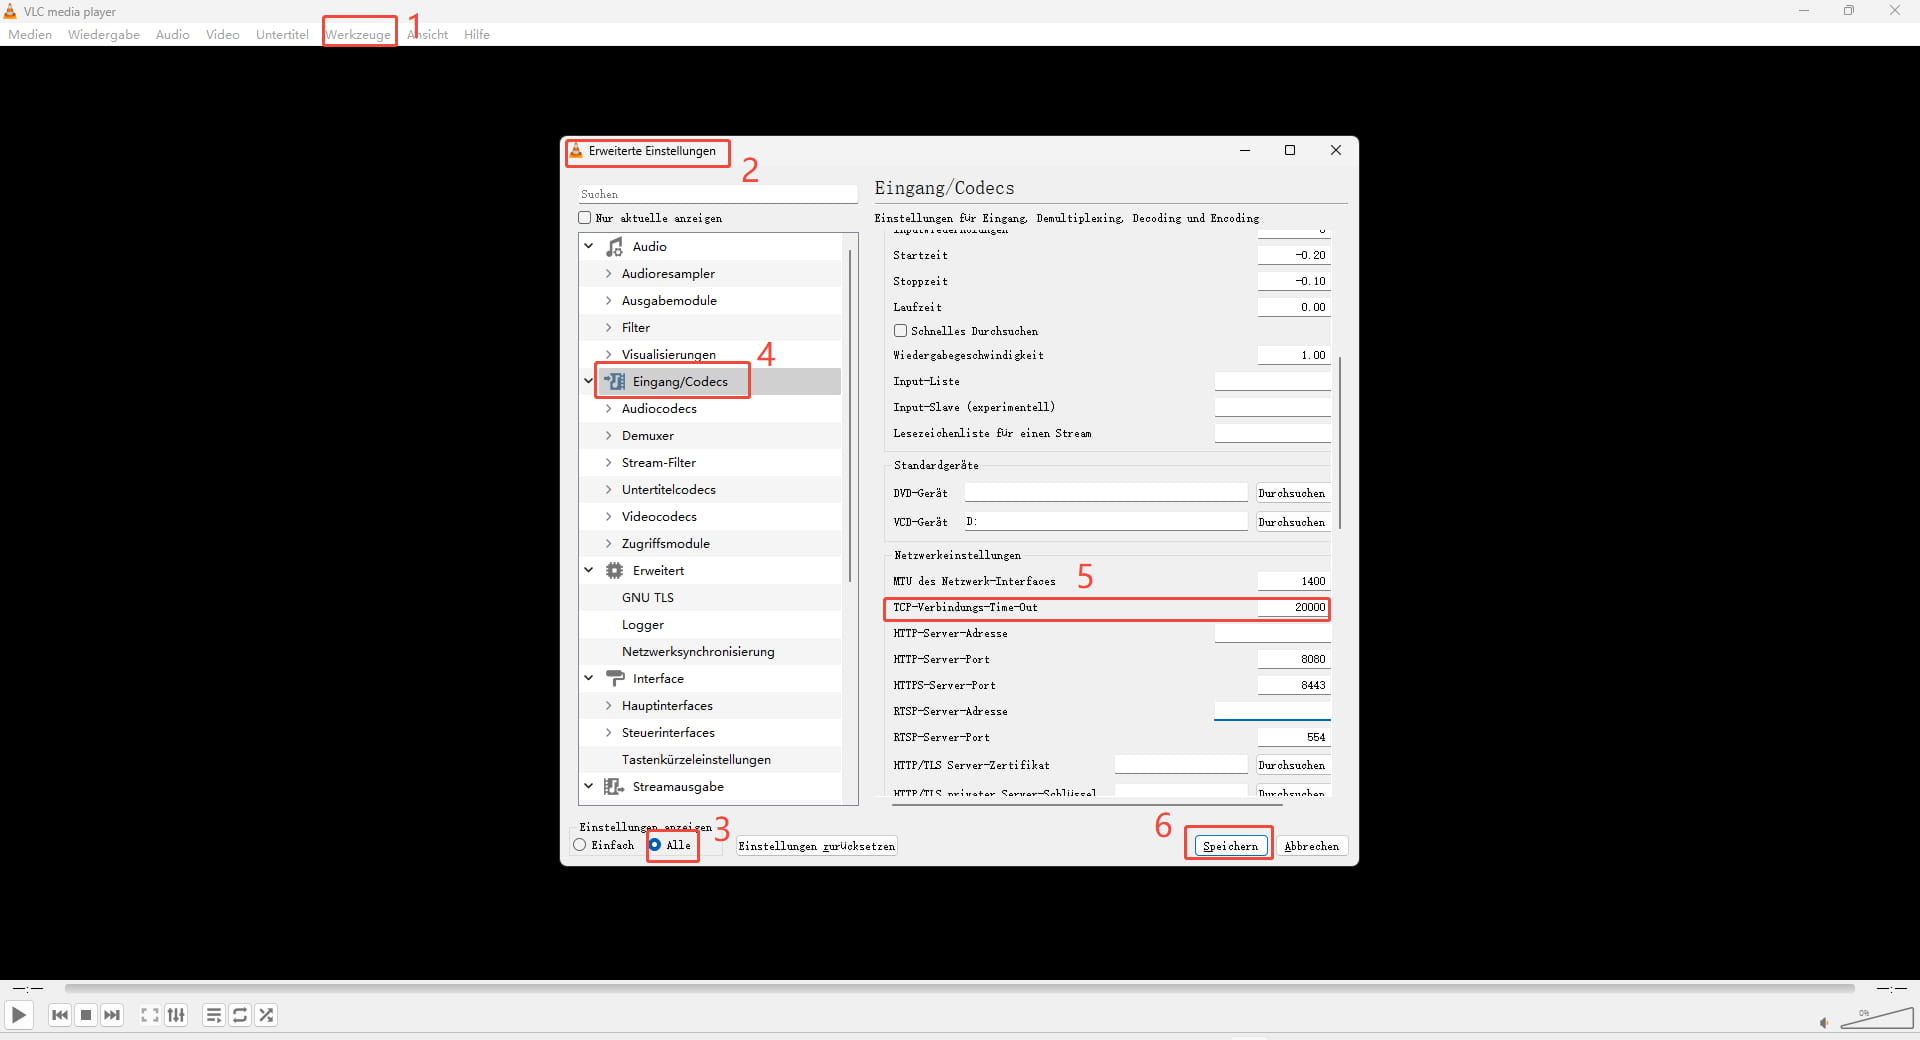Check 'Schnelles Durchsuchen' option
The width and height of the screenshot is (1920, 1040).
[x=900, y=331]
